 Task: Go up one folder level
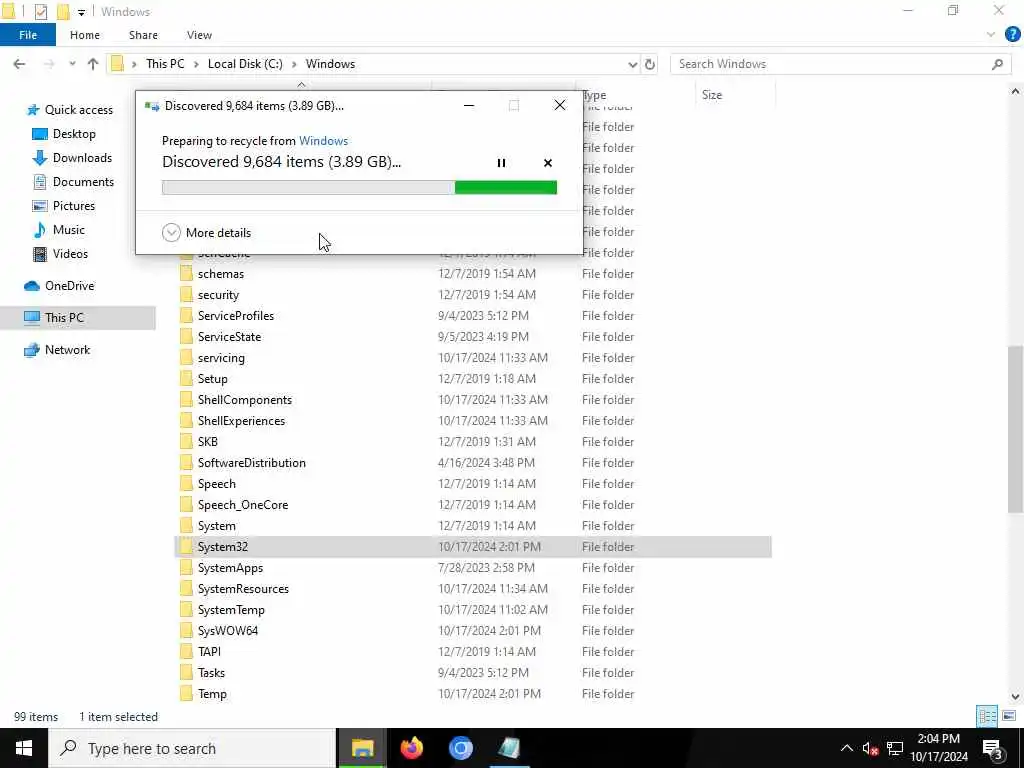coord(93,64)
